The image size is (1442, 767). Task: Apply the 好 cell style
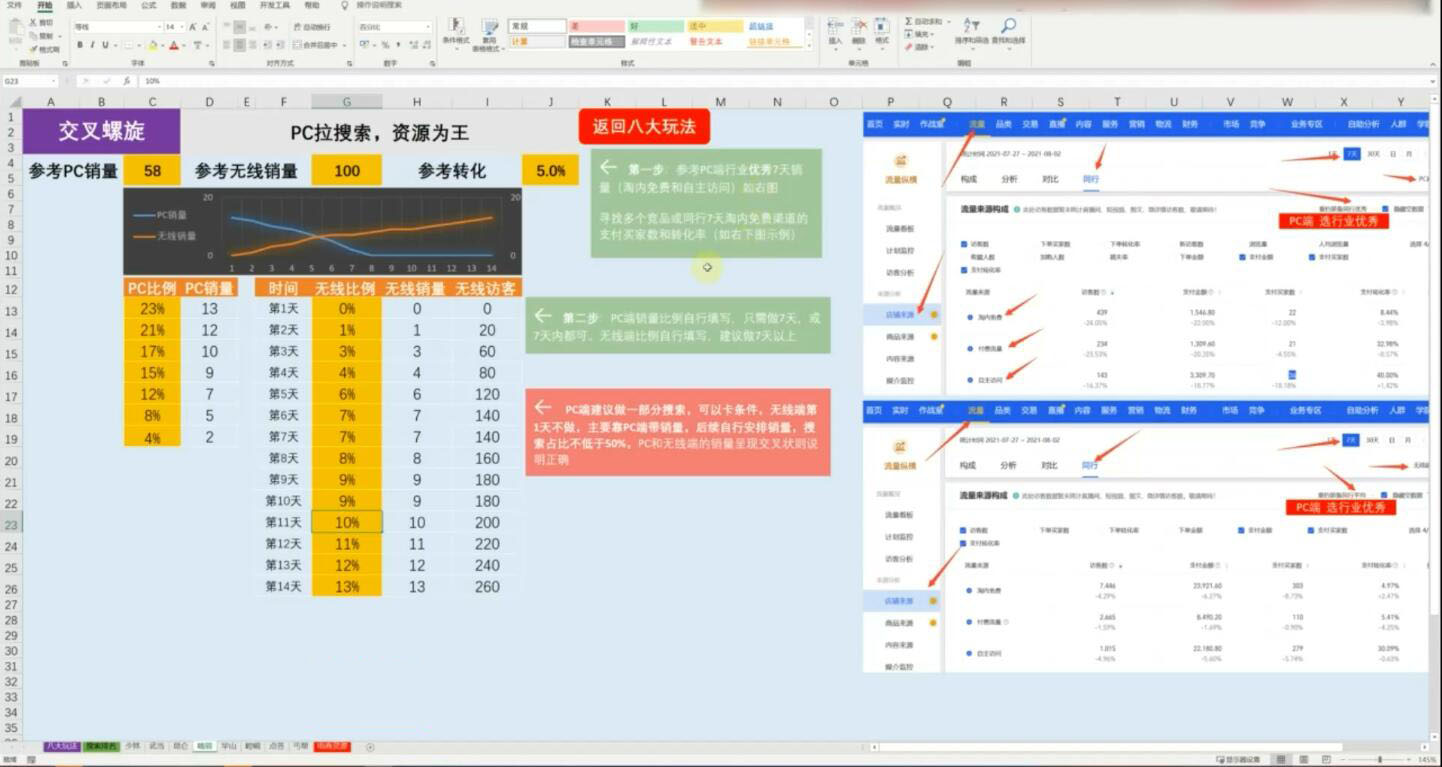(655, 26)
